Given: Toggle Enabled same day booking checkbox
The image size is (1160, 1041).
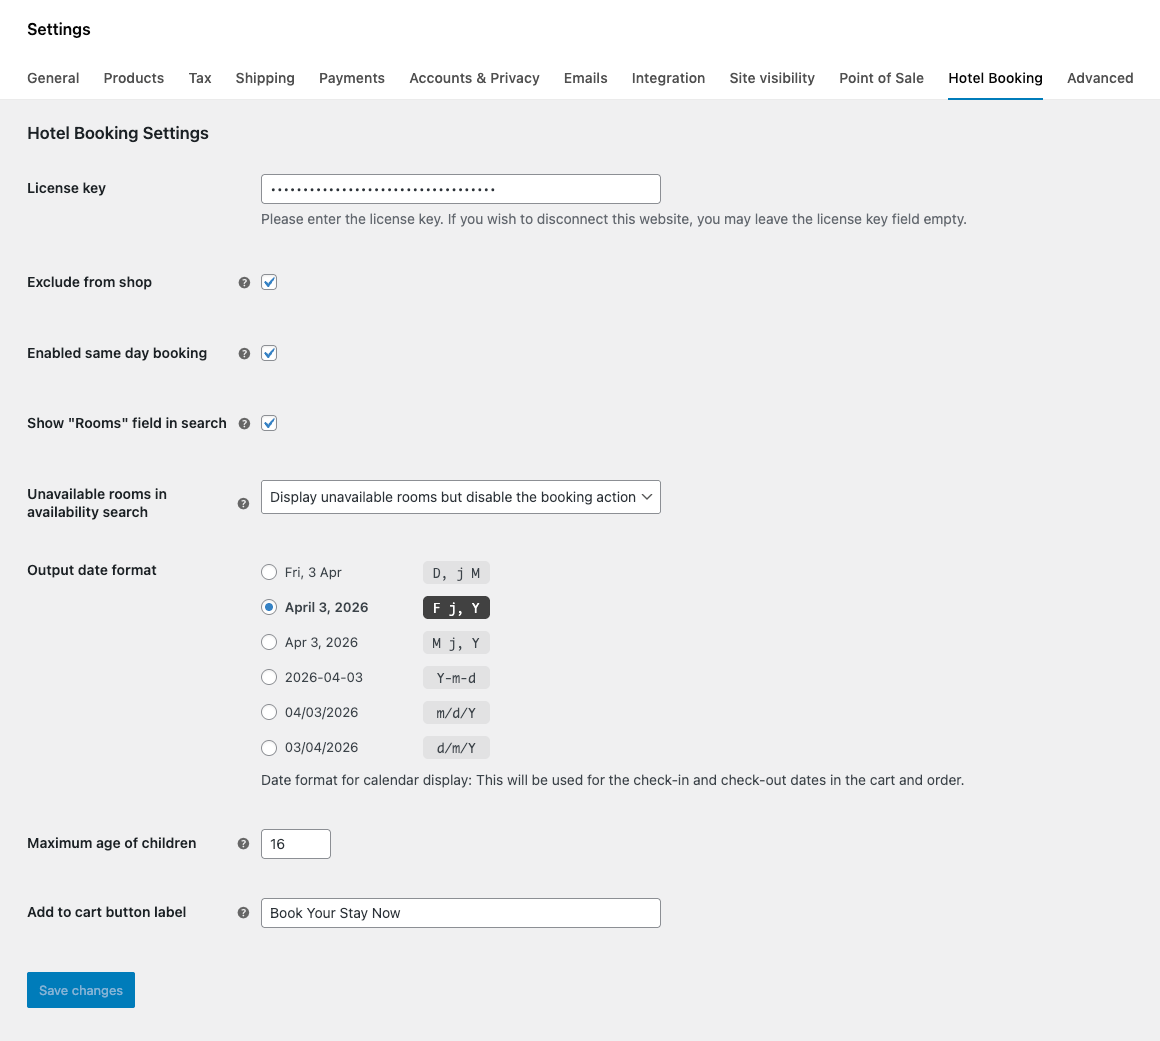Looking at the screenshot, I should pyautogui.click(x=269, y=353).
